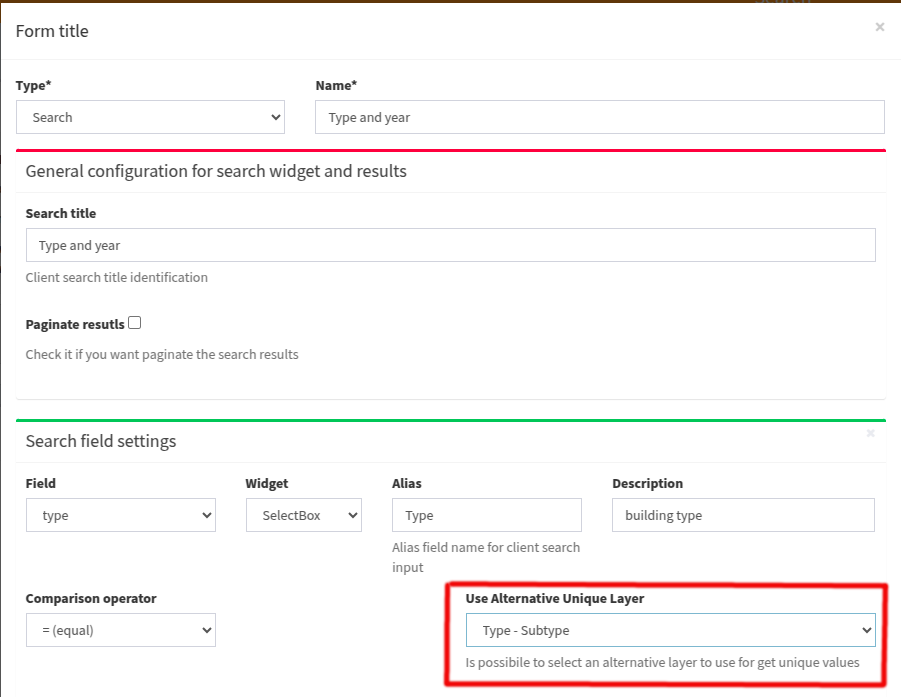
Task: Click the Alias input containing Type
Action: [x=487, y=515]
